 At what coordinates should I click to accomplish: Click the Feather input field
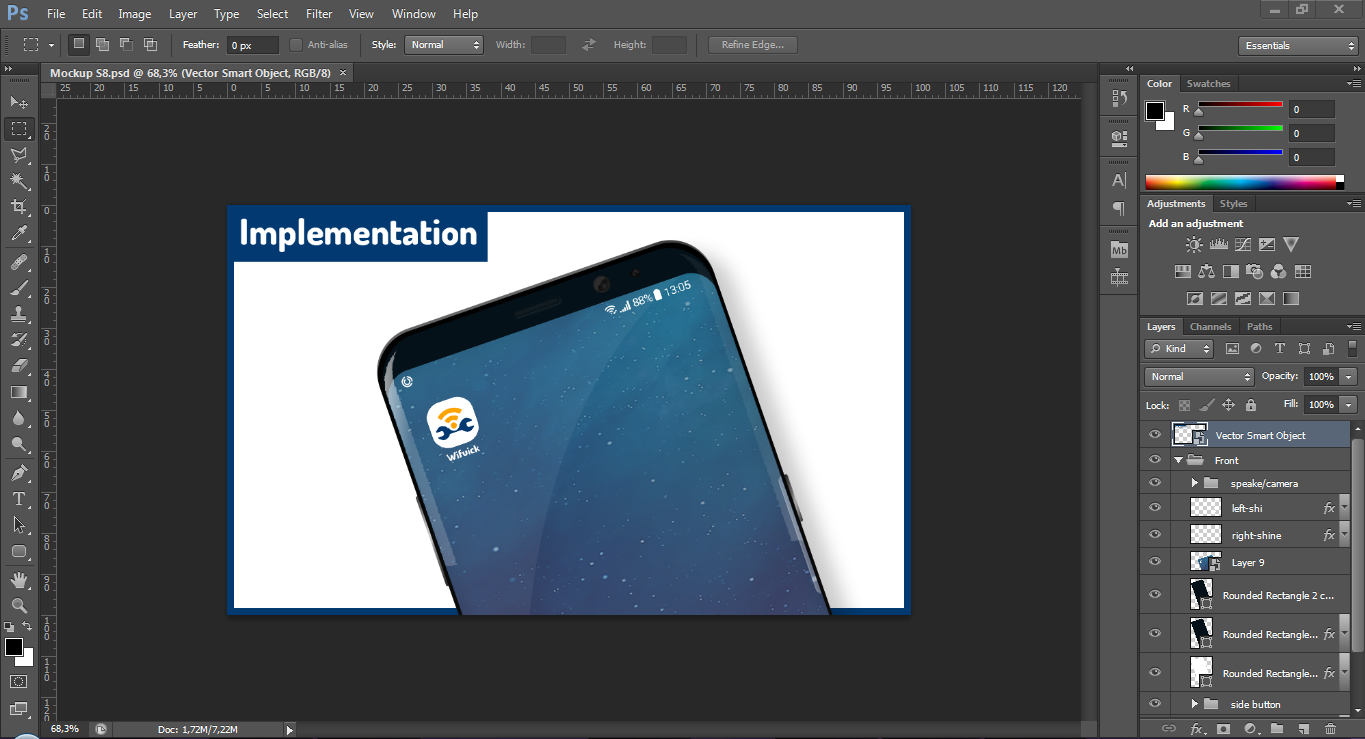pyautogui.click(x=253, y=46)
